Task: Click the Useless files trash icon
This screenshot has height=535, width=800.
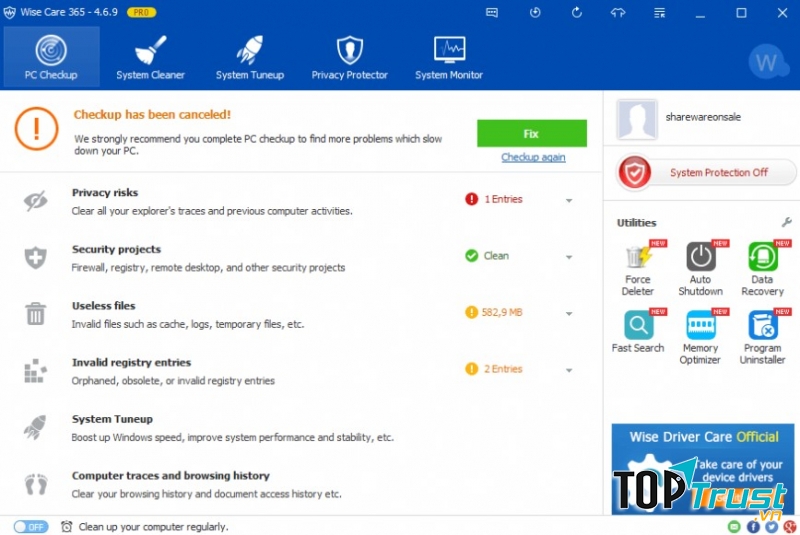Action: 36,313
